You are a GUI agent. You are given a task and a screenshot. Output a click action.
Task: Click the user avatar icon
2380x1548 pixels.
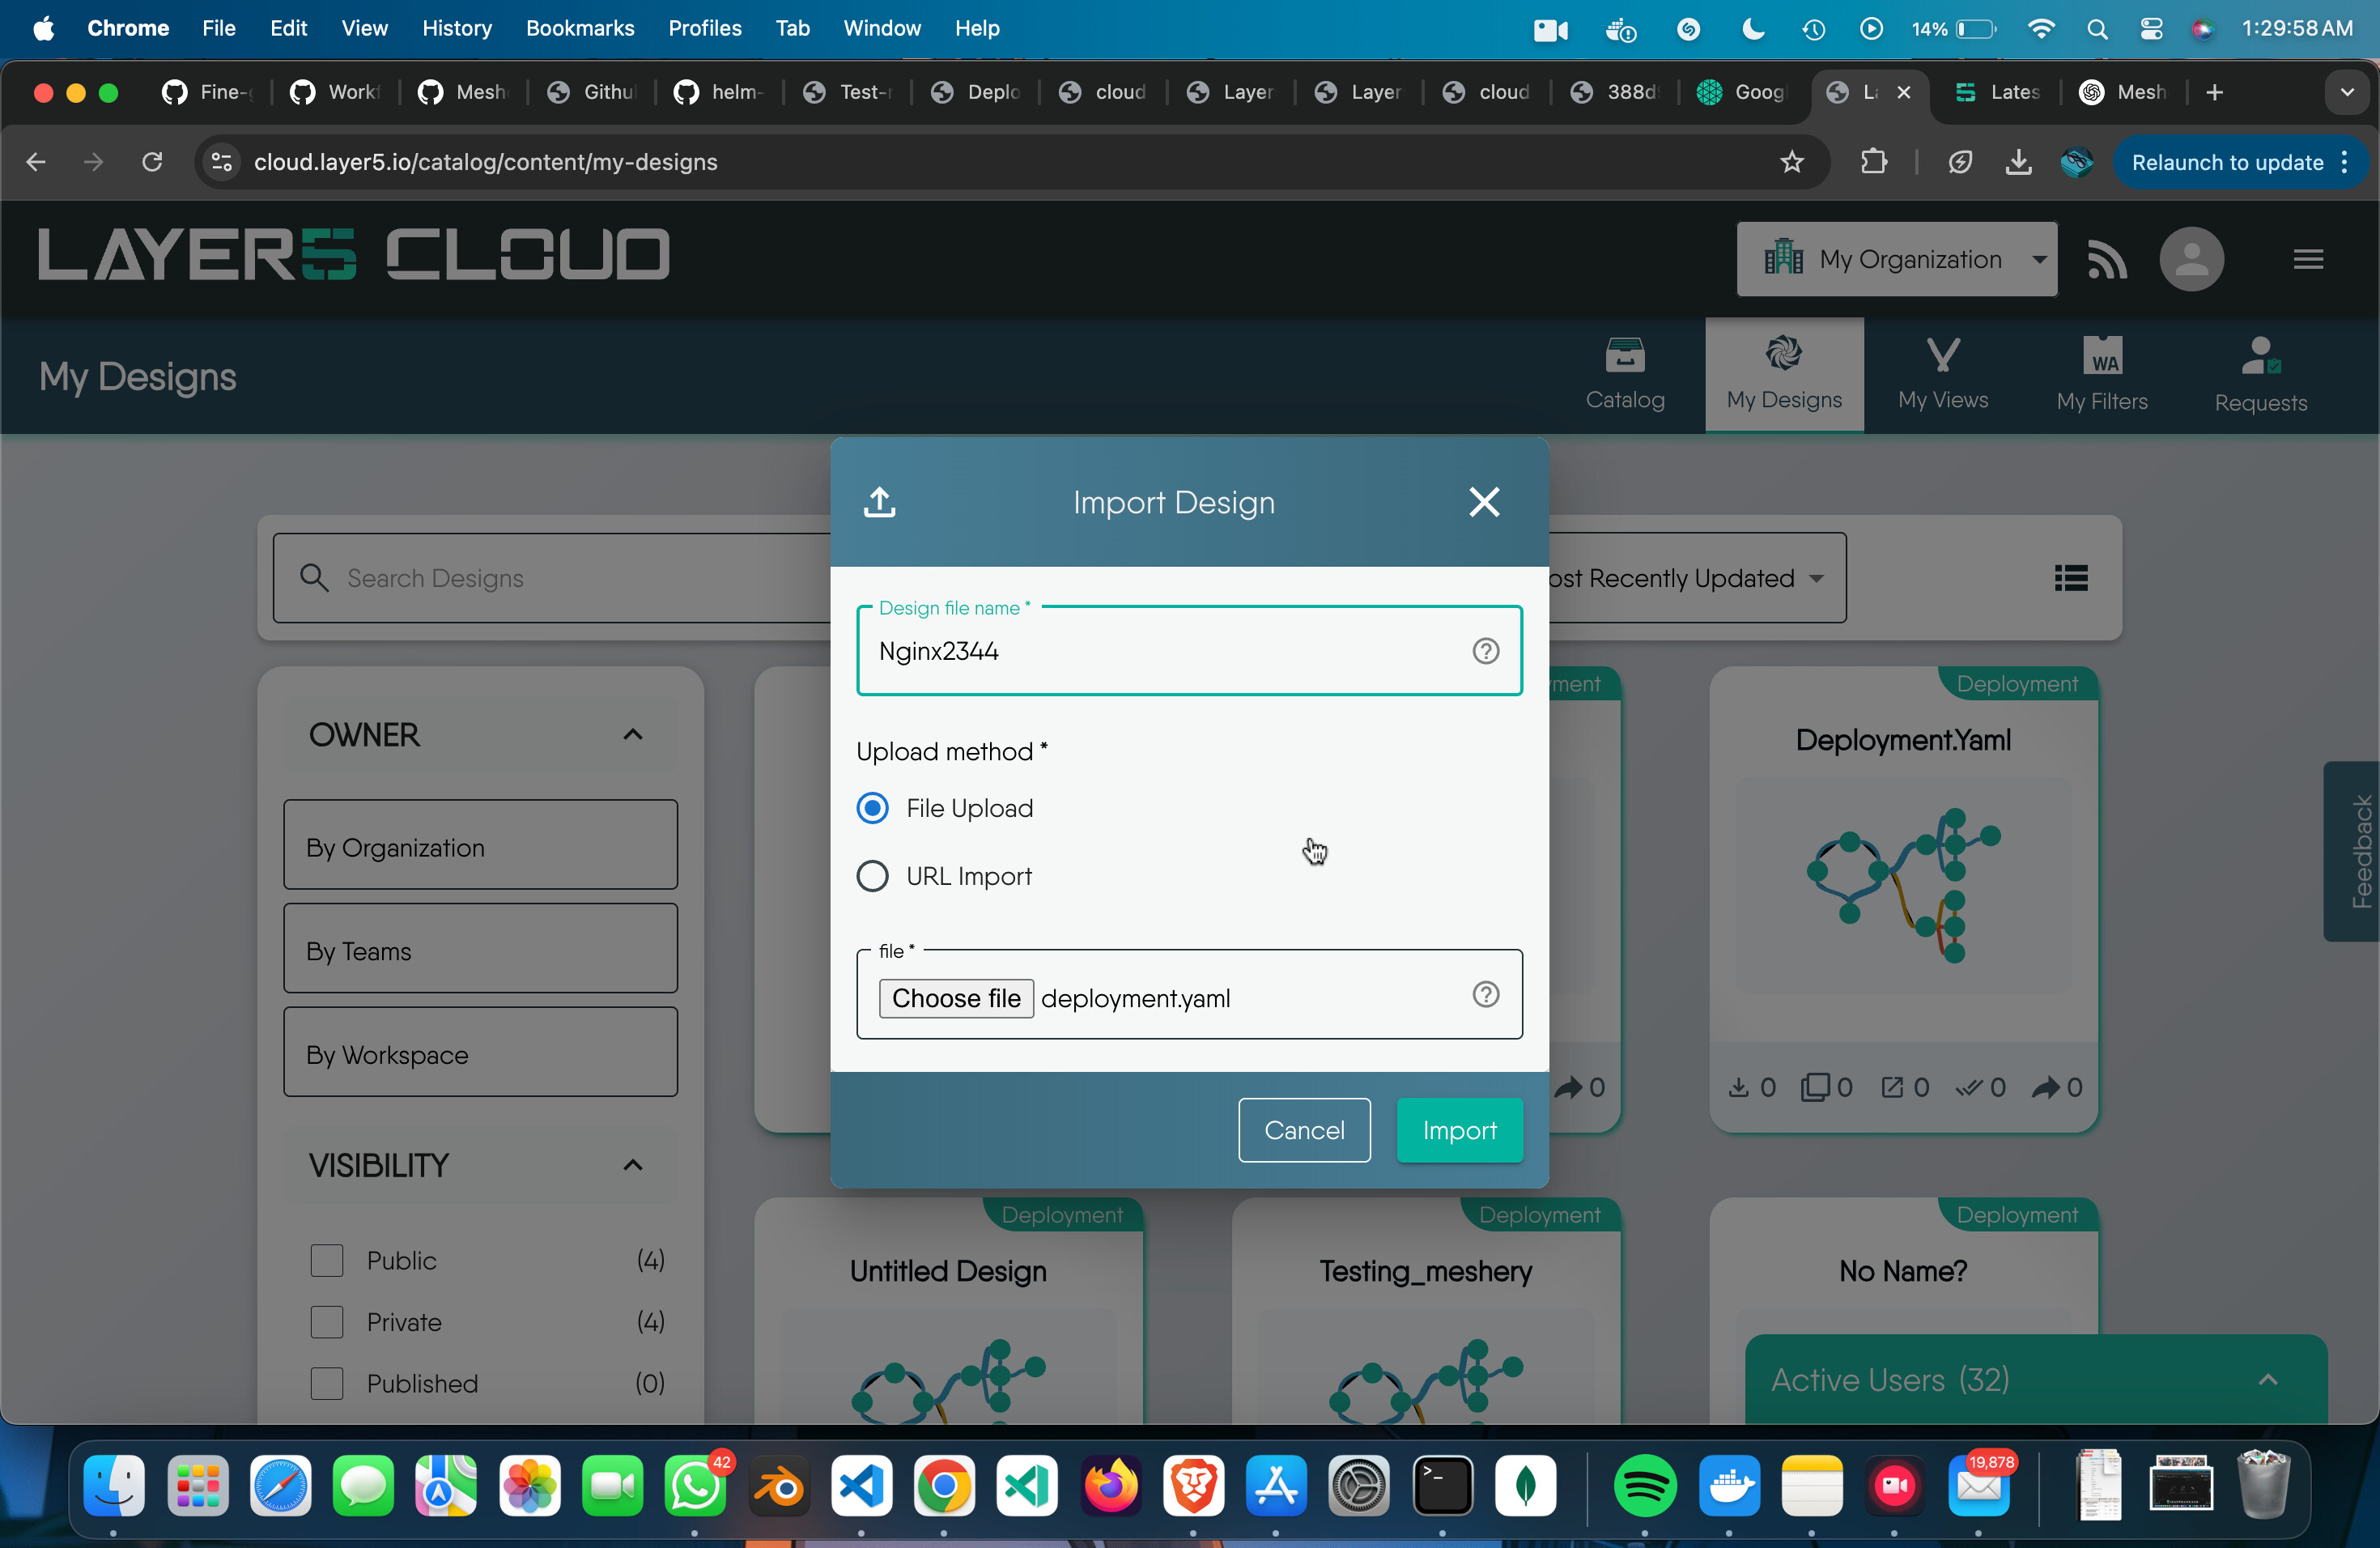[x=2191, y=259]
